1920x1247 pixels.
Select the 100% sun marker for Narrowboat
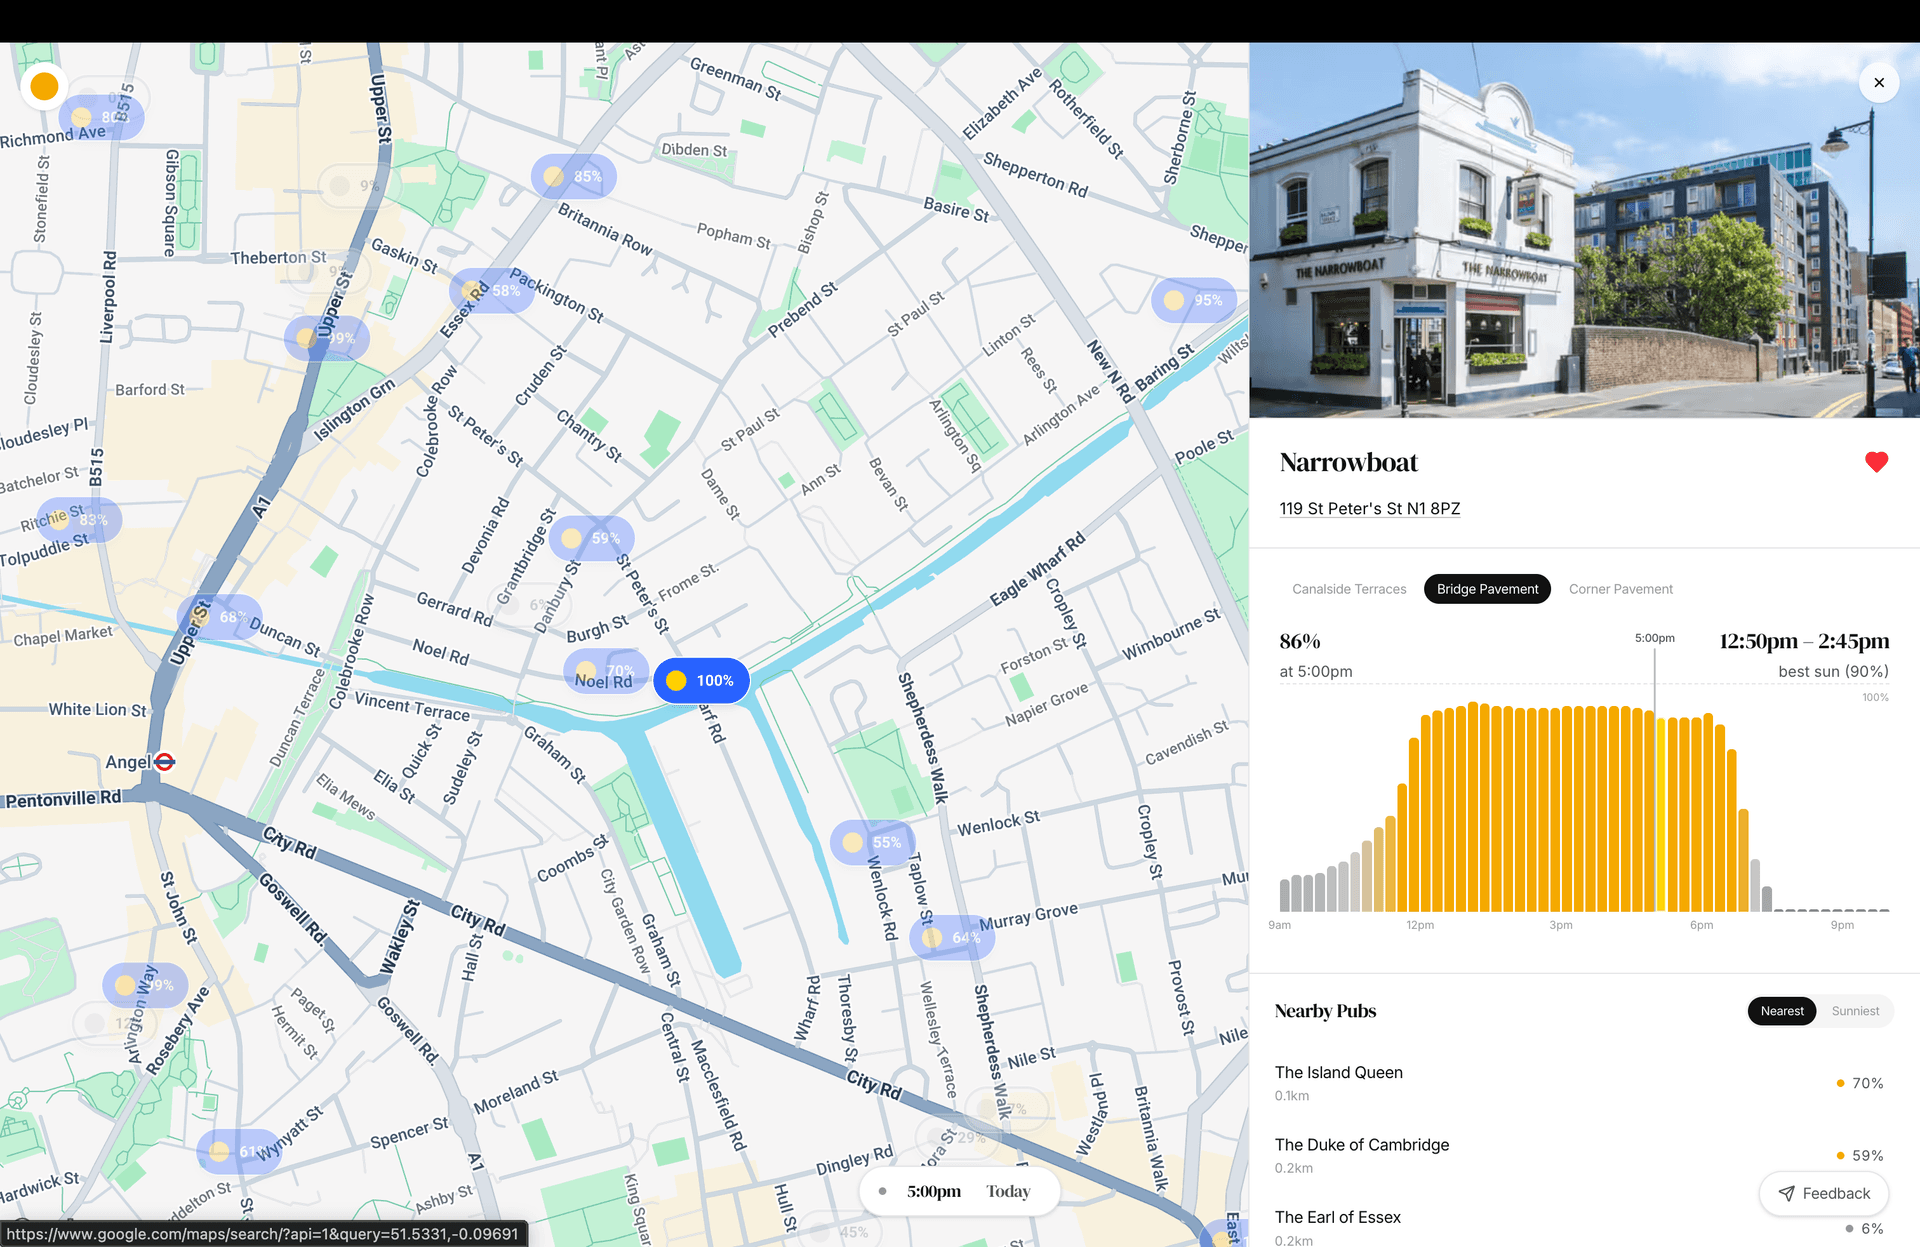point(701,680)
